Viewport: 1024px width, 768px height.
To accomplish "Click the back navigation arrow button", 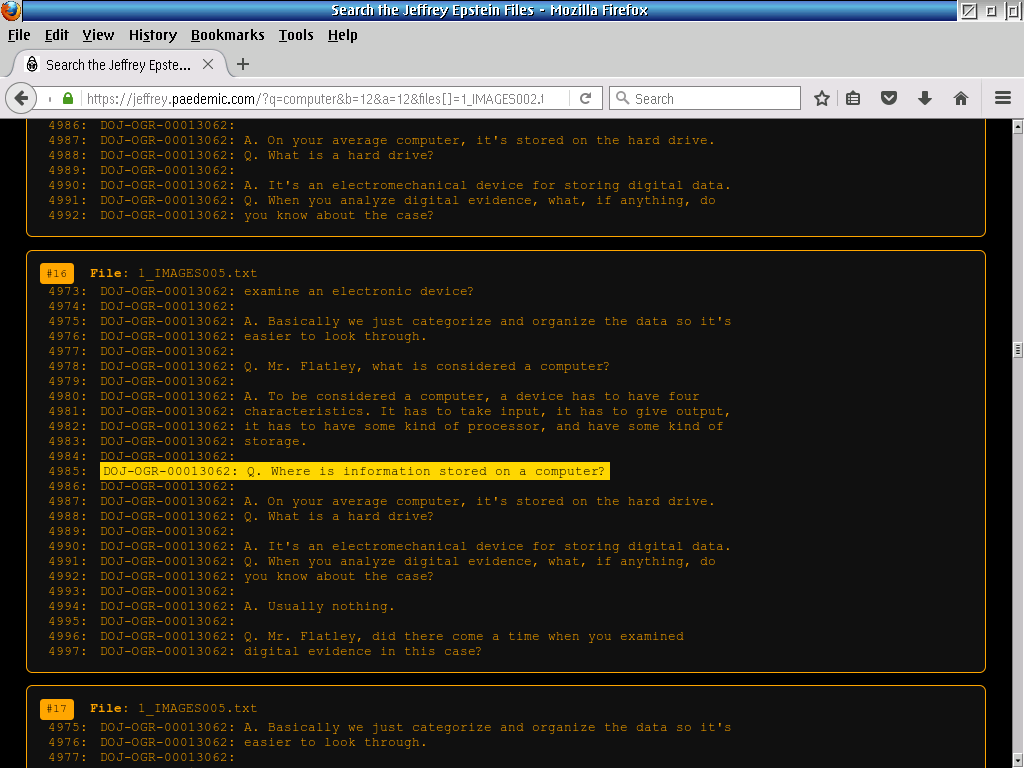I will click(21, 98).
